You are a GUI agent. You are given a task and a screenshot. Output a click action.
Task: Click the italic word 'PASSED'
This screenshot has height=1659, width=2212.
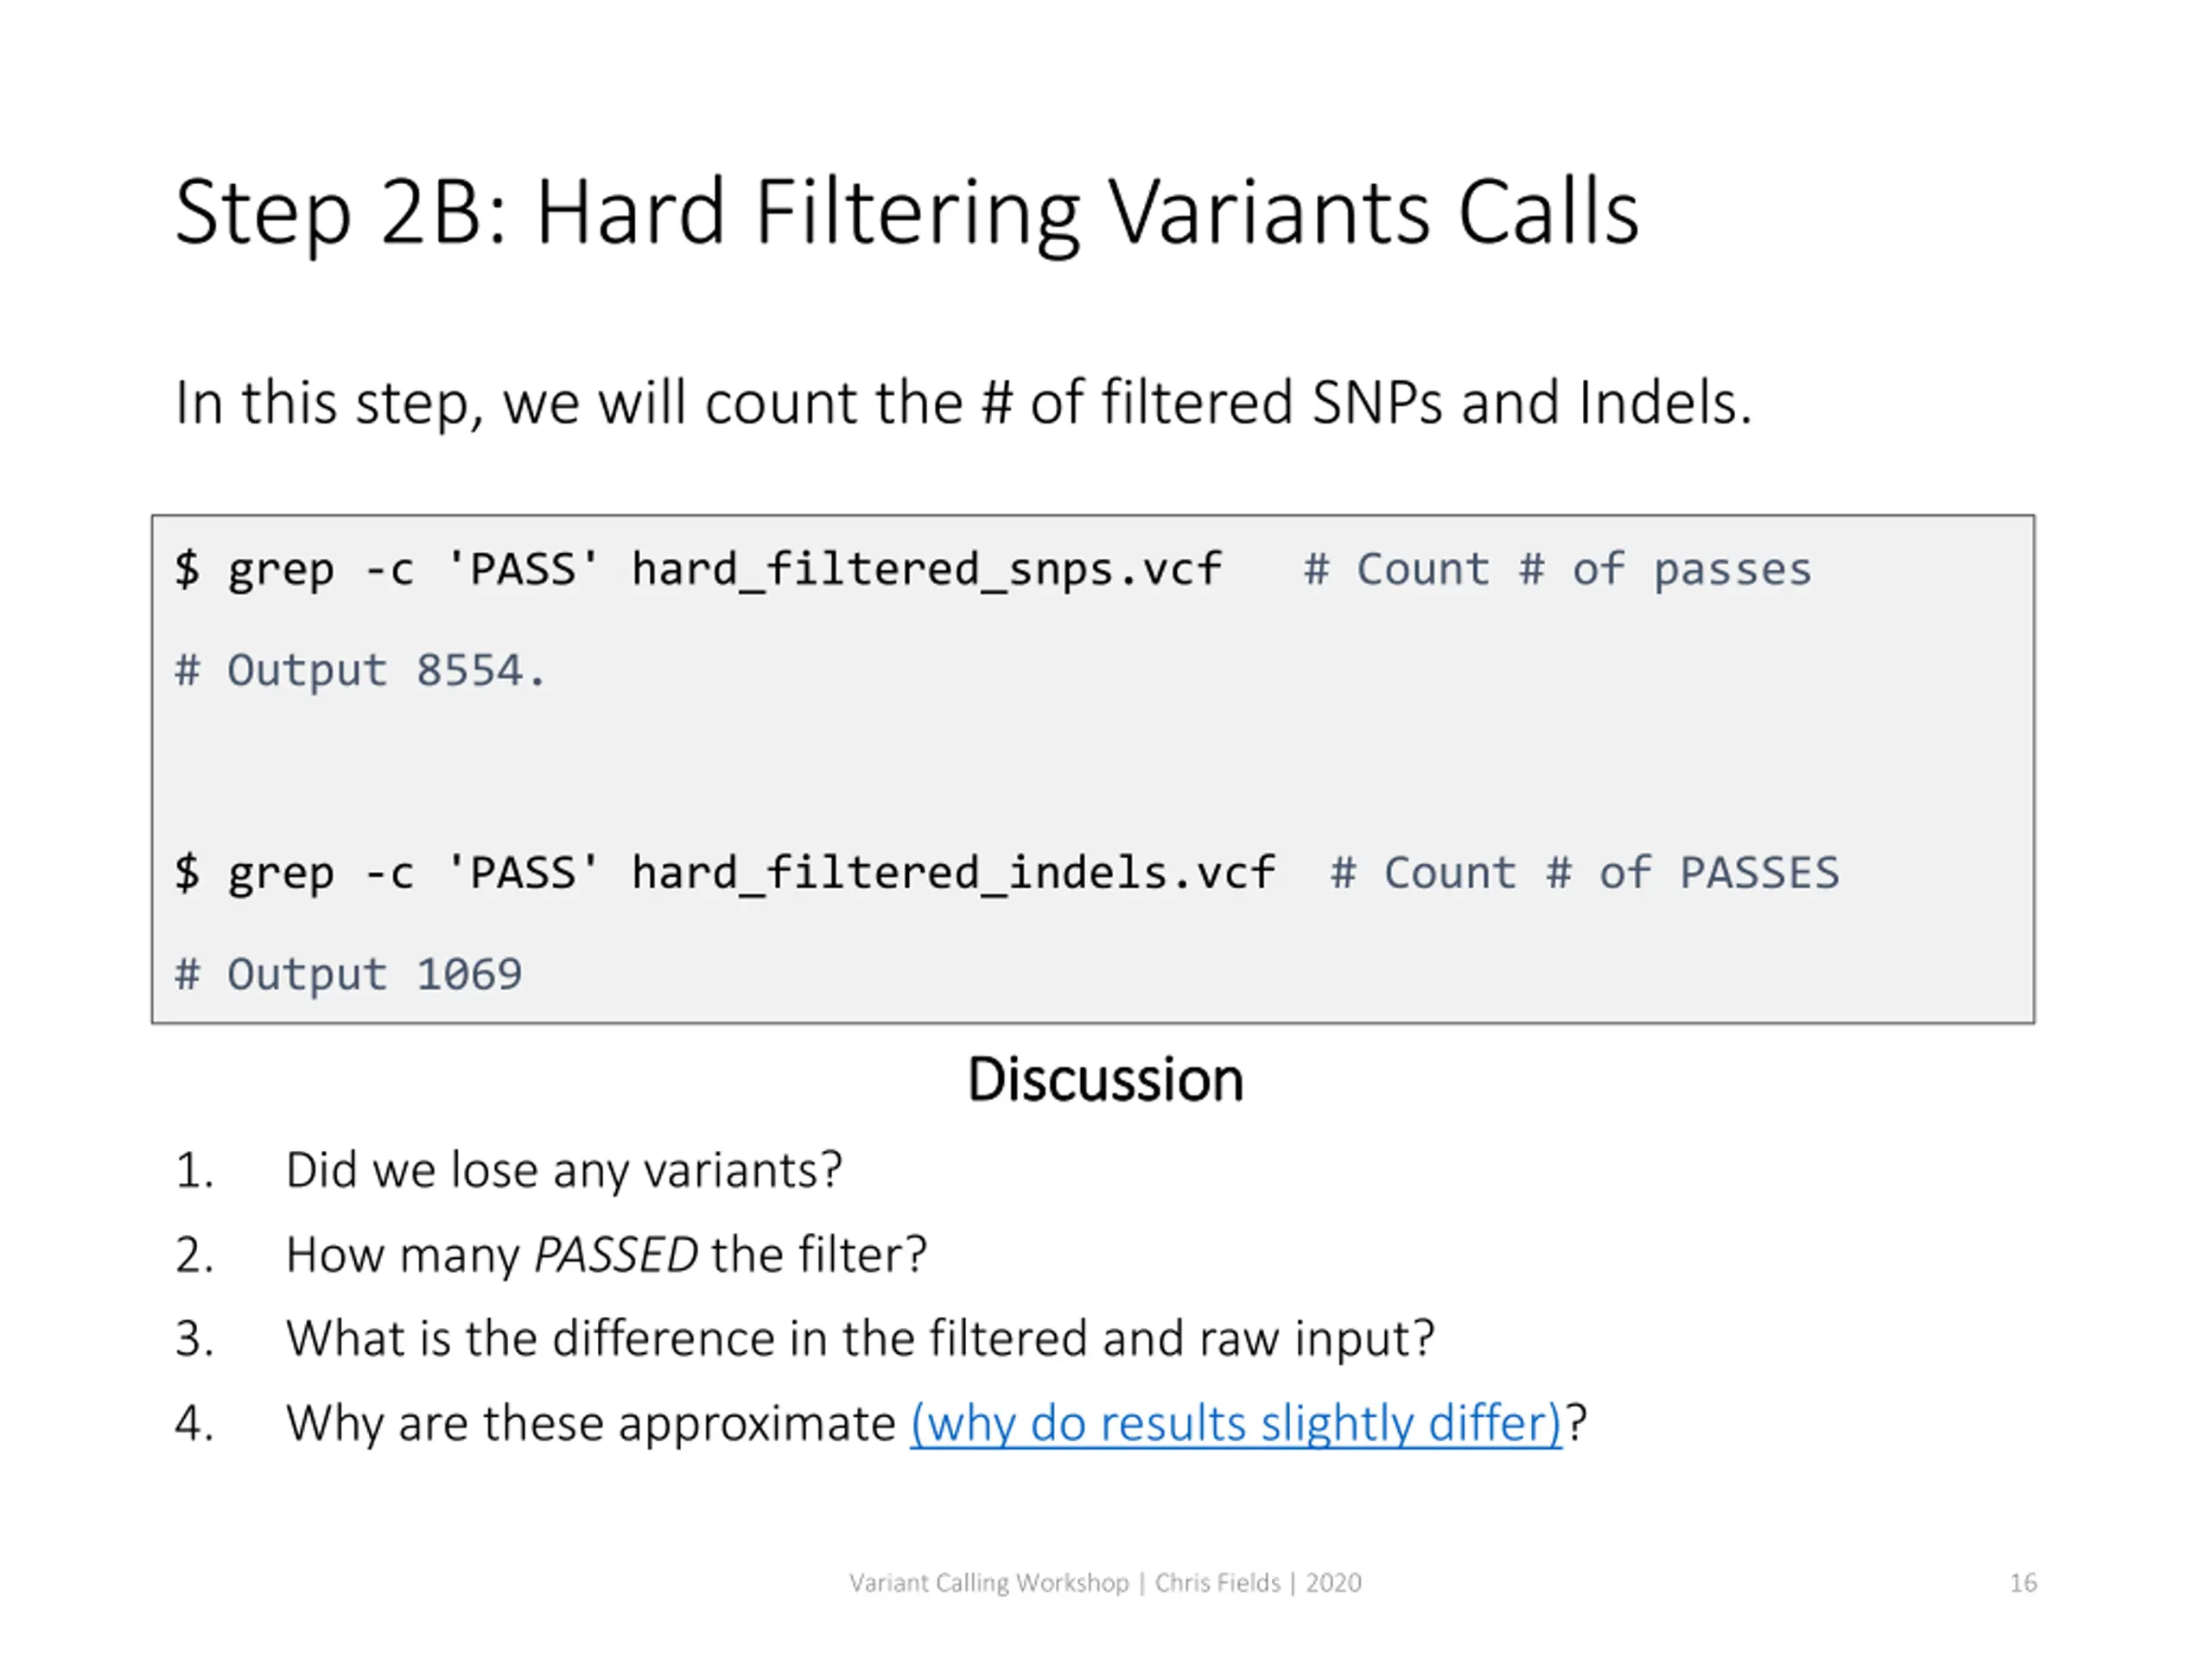pos(615,1255)
